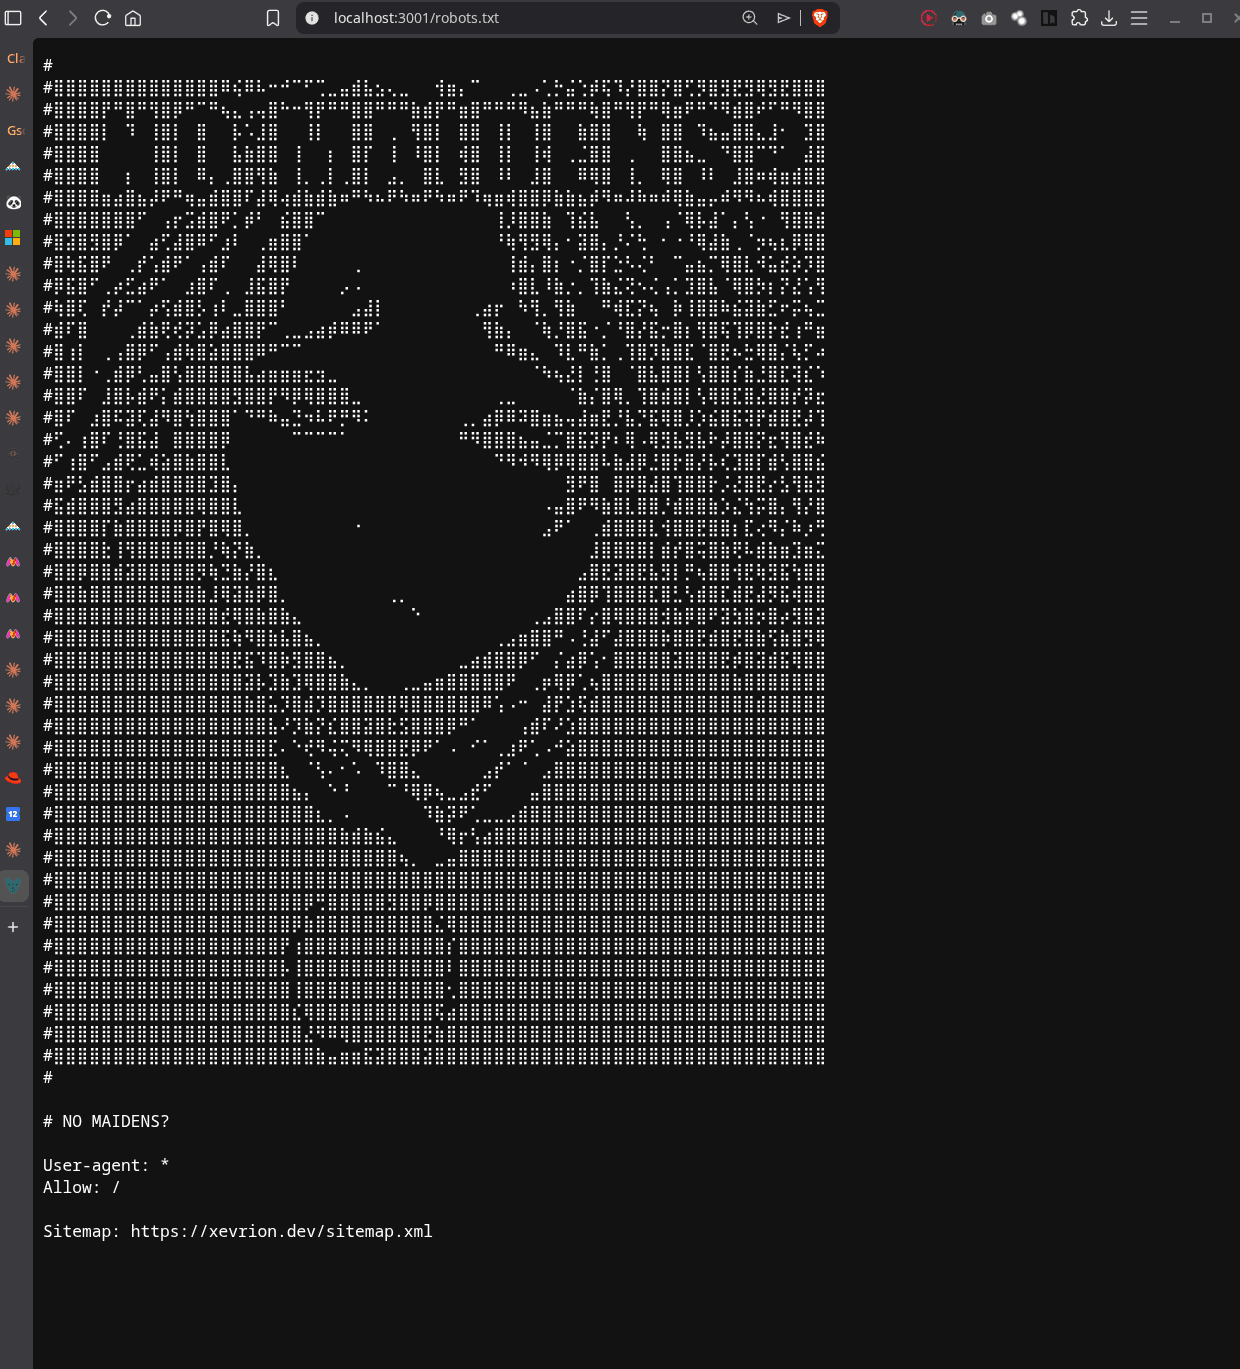Click the red play-button extension icon

929,18
